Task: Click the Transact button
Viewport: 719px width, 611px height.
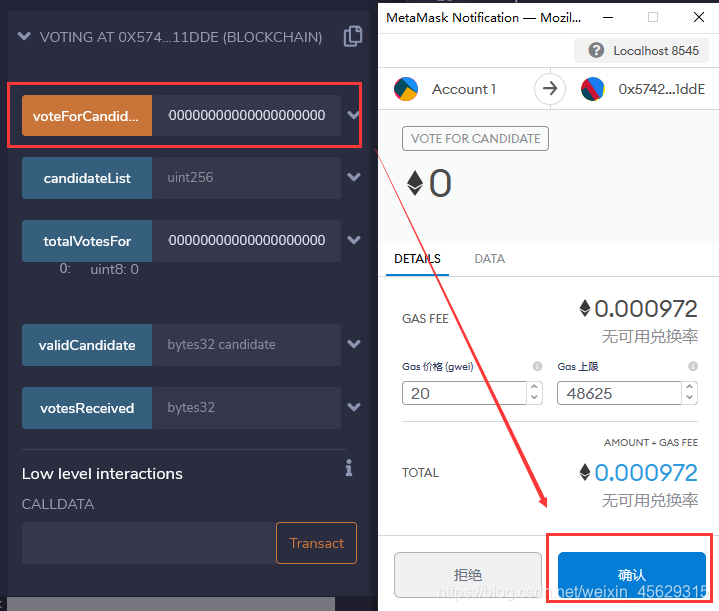Action: point(316,543)
